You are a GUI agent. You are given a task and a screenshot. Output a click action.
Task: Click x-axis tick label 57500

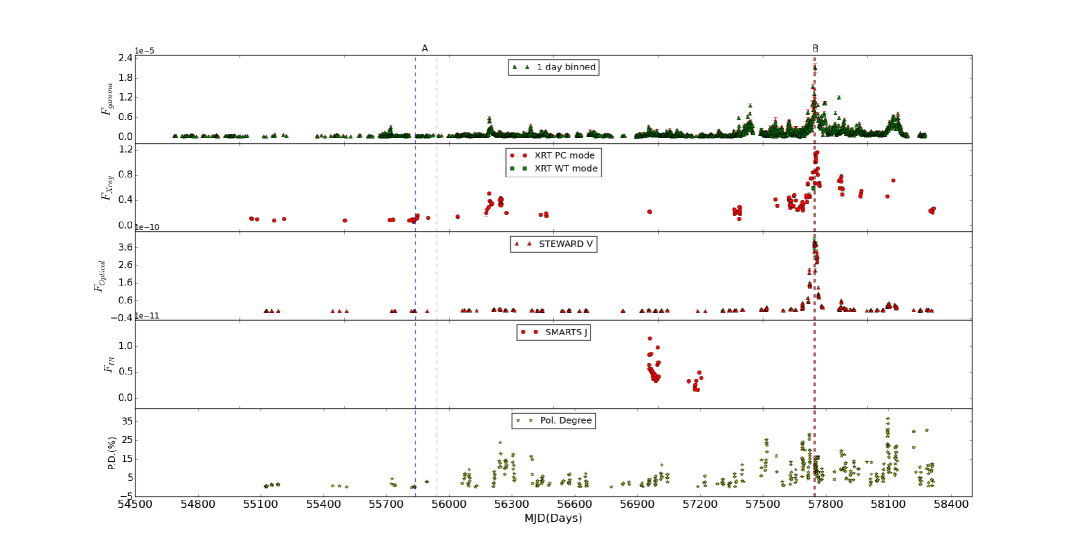point(763,505)
